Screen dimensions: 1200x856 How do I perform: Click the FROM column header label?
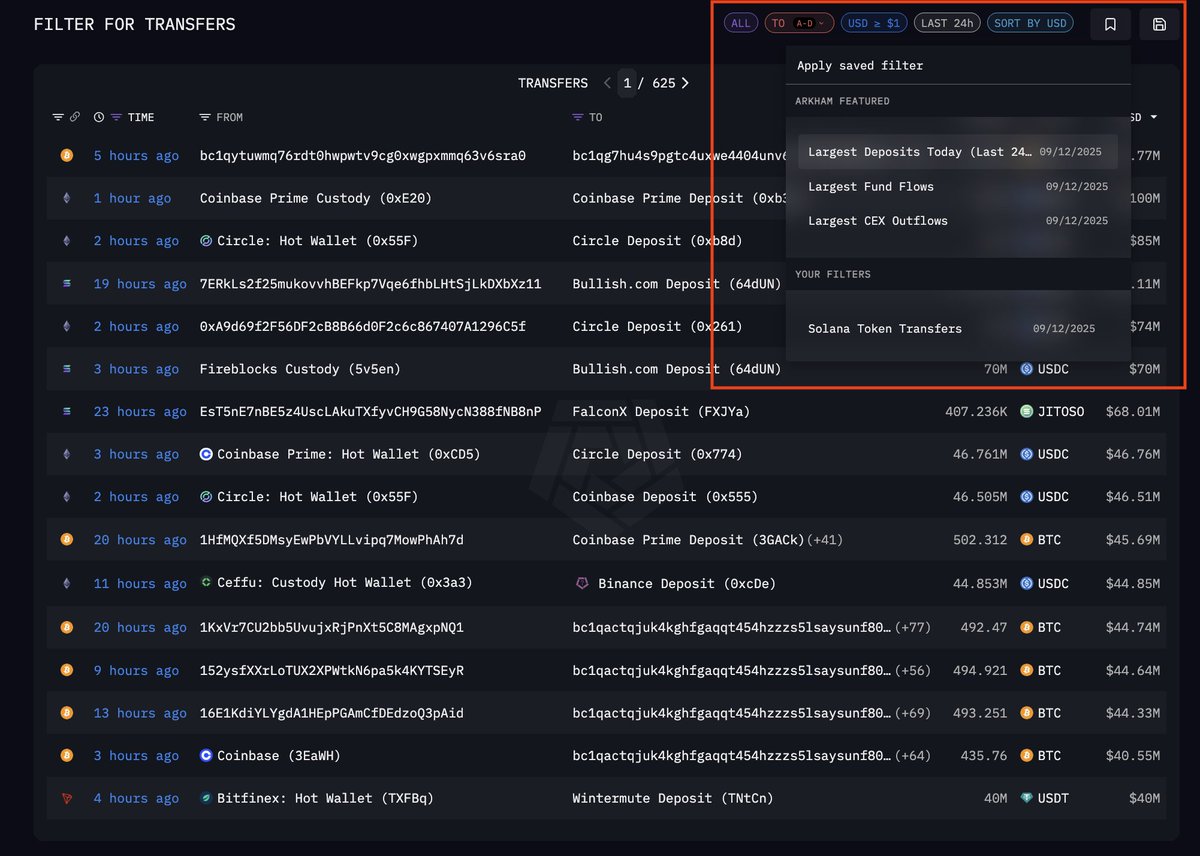pyautogui.click(x=229, y=117)
